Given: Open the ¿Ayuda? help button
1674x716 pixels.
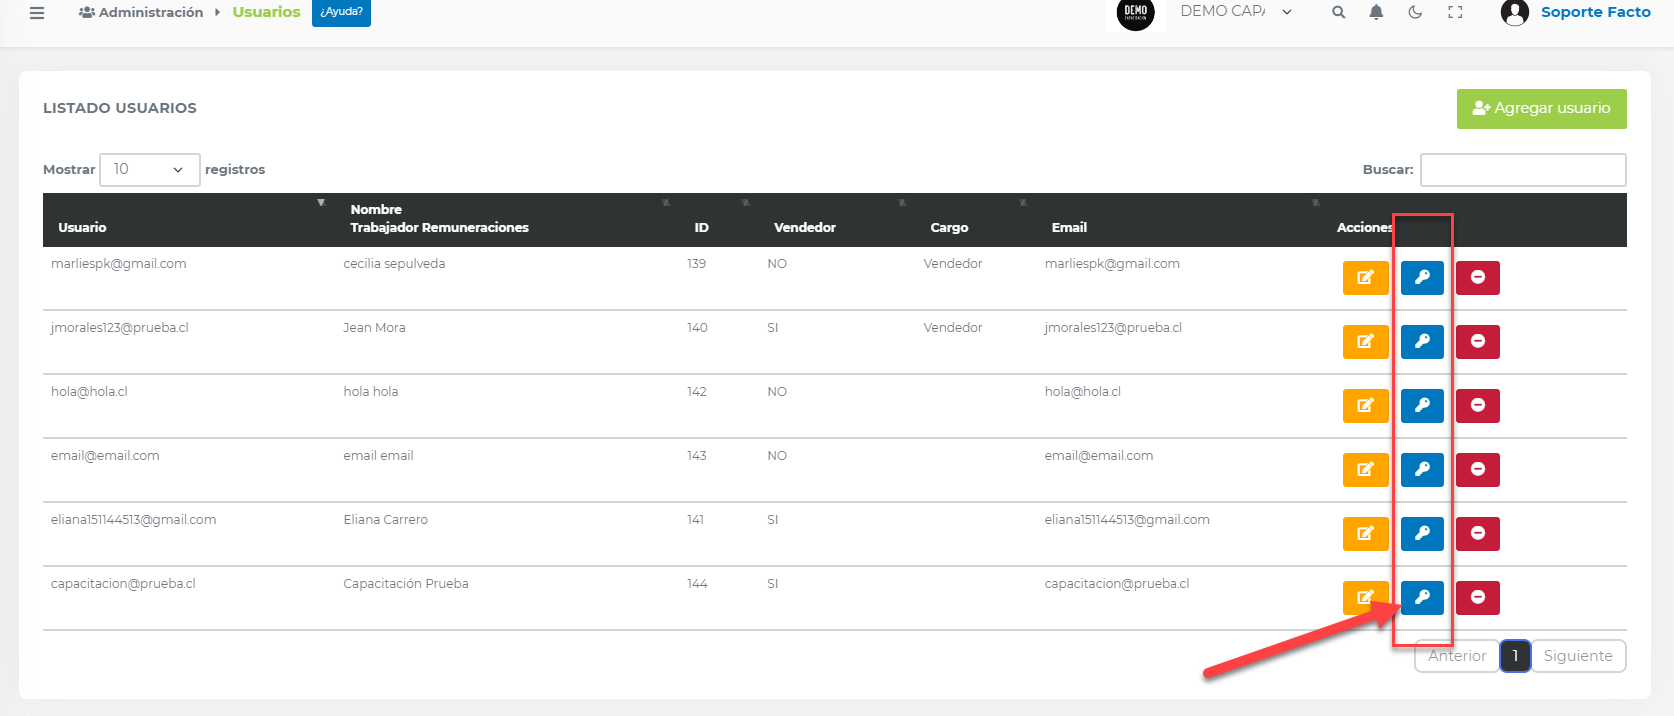Looking at the screenshot, I should (341, 12).
